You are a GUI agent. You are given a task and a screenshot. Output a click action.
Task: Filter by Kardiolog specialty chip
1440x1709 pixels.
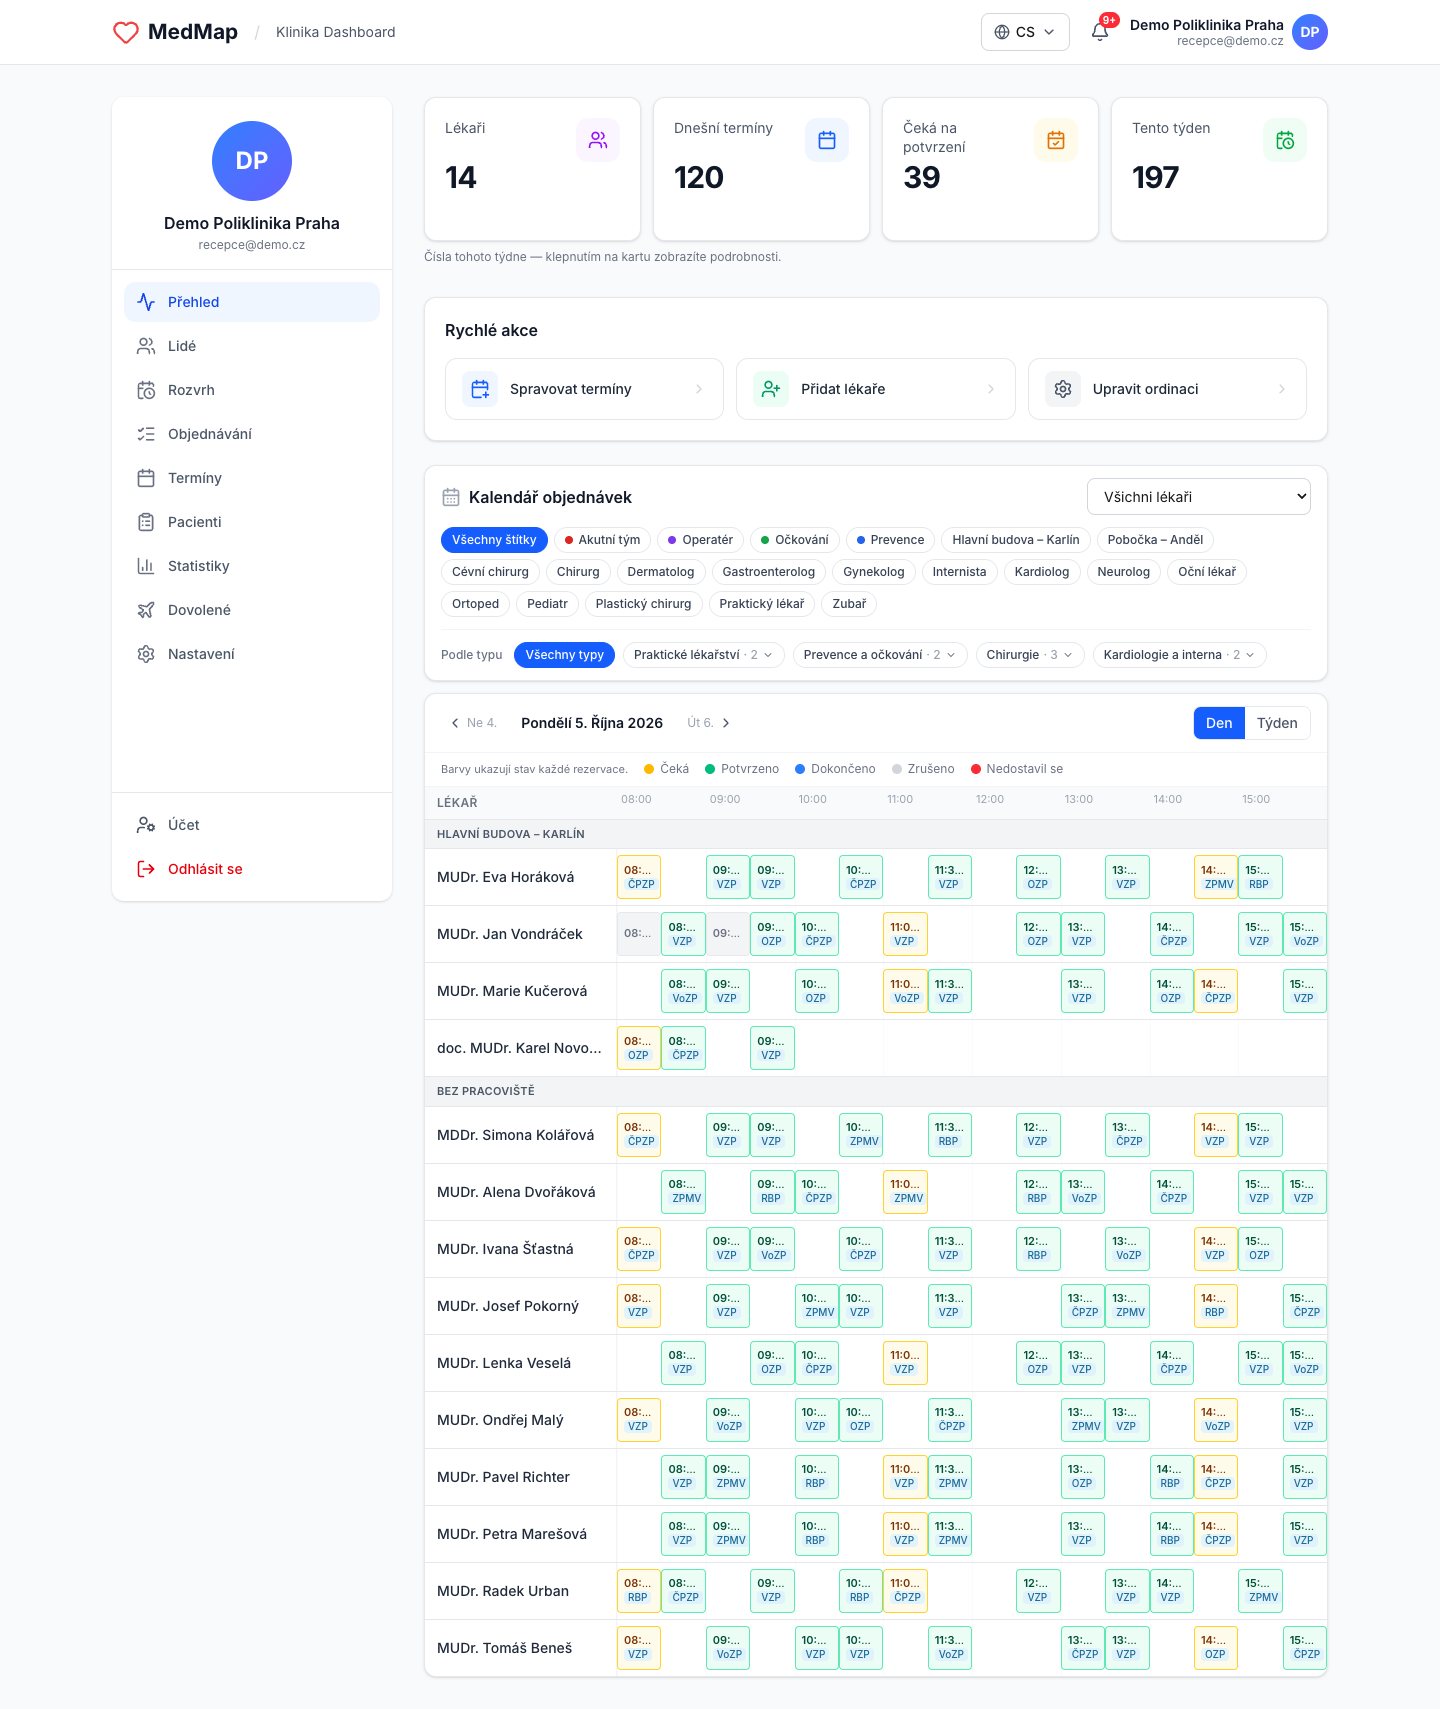click(x=1042, y=572)
